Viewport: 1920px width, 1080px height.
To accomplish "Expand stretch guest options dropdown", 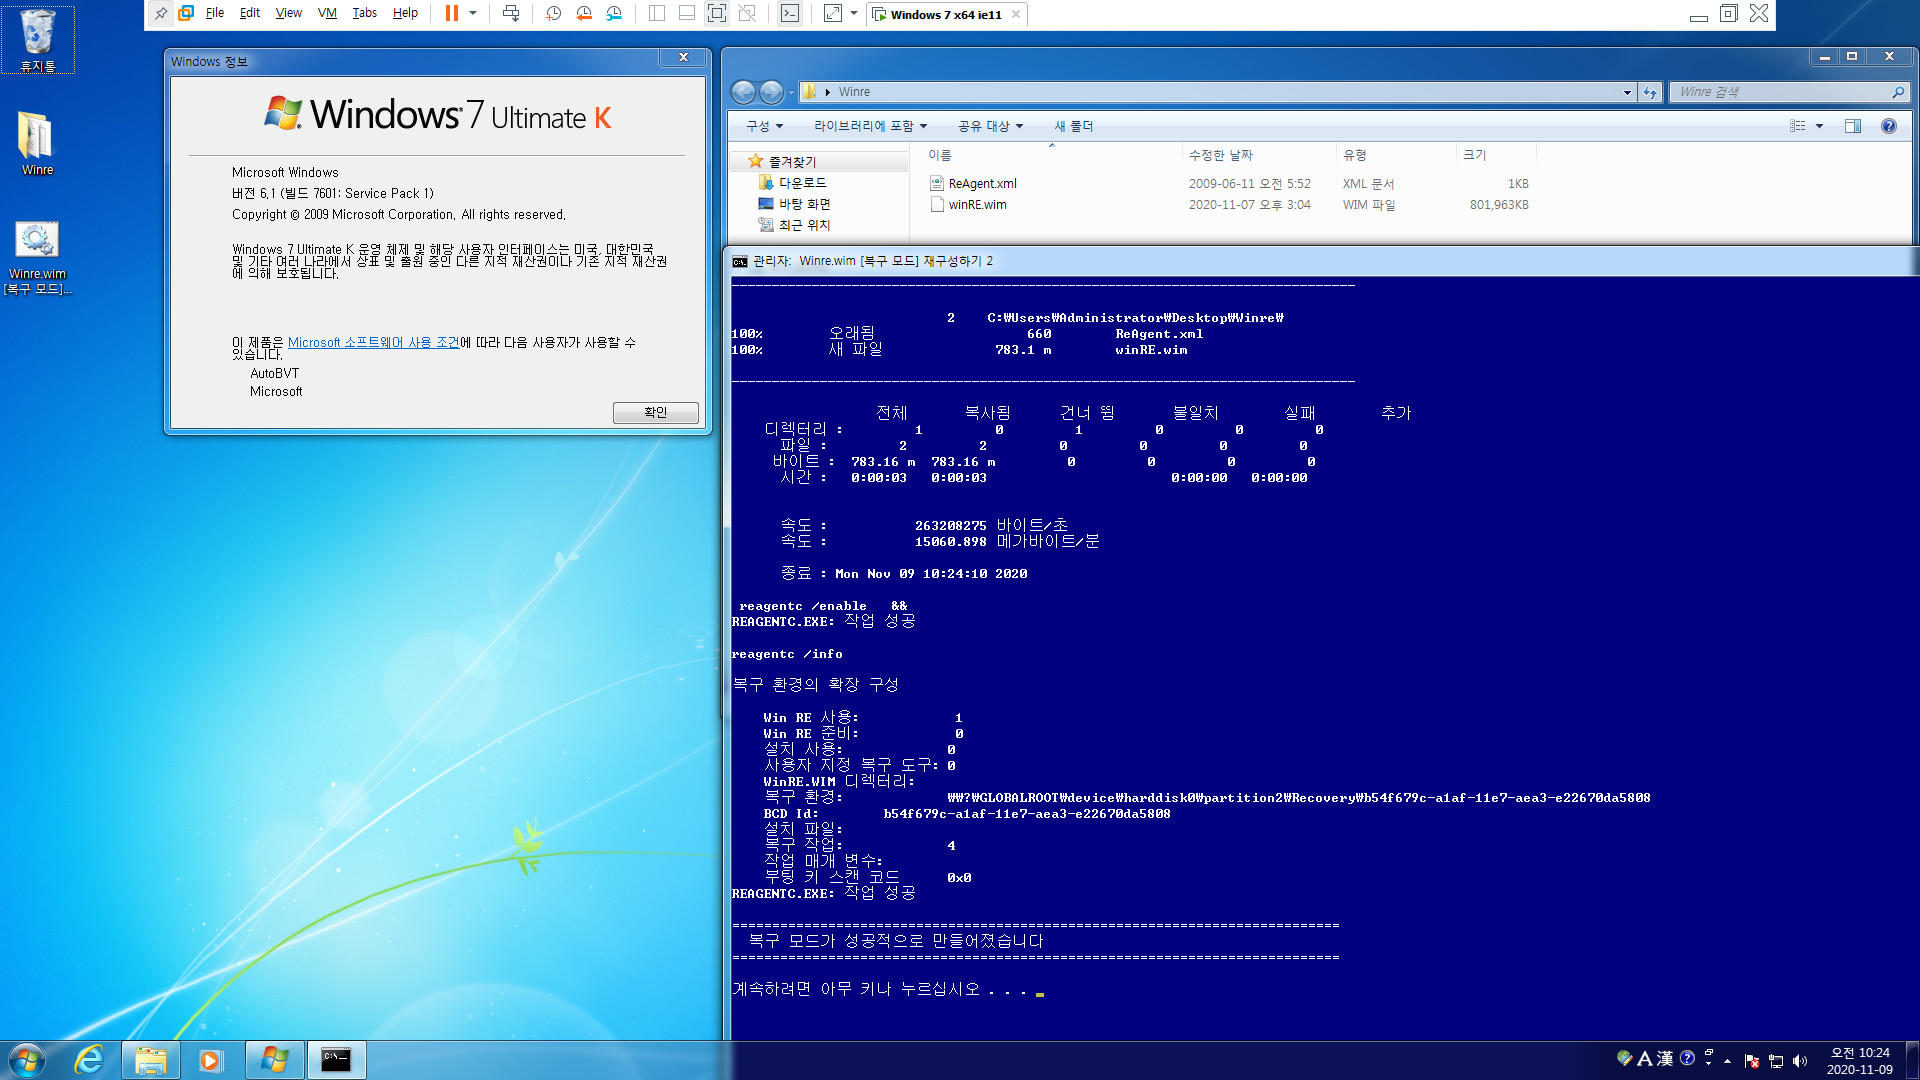I will click(854, 14).
